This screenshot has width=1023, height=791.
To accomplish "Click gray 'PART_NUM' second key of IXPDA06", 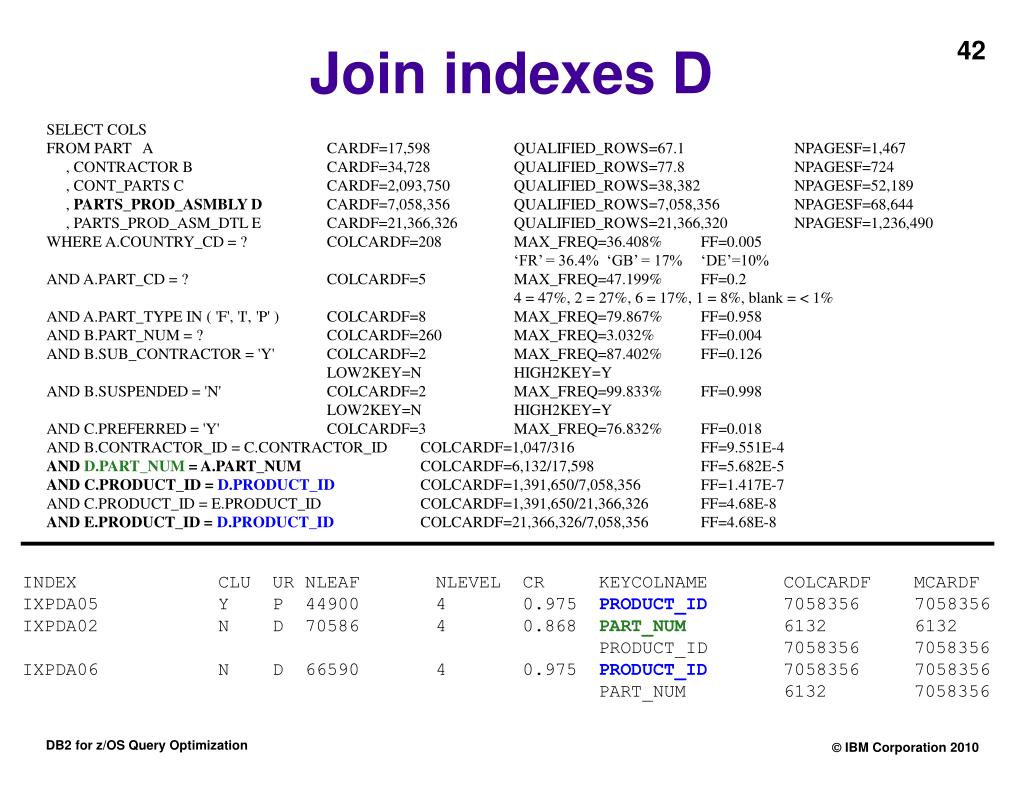I will [642, 692].
